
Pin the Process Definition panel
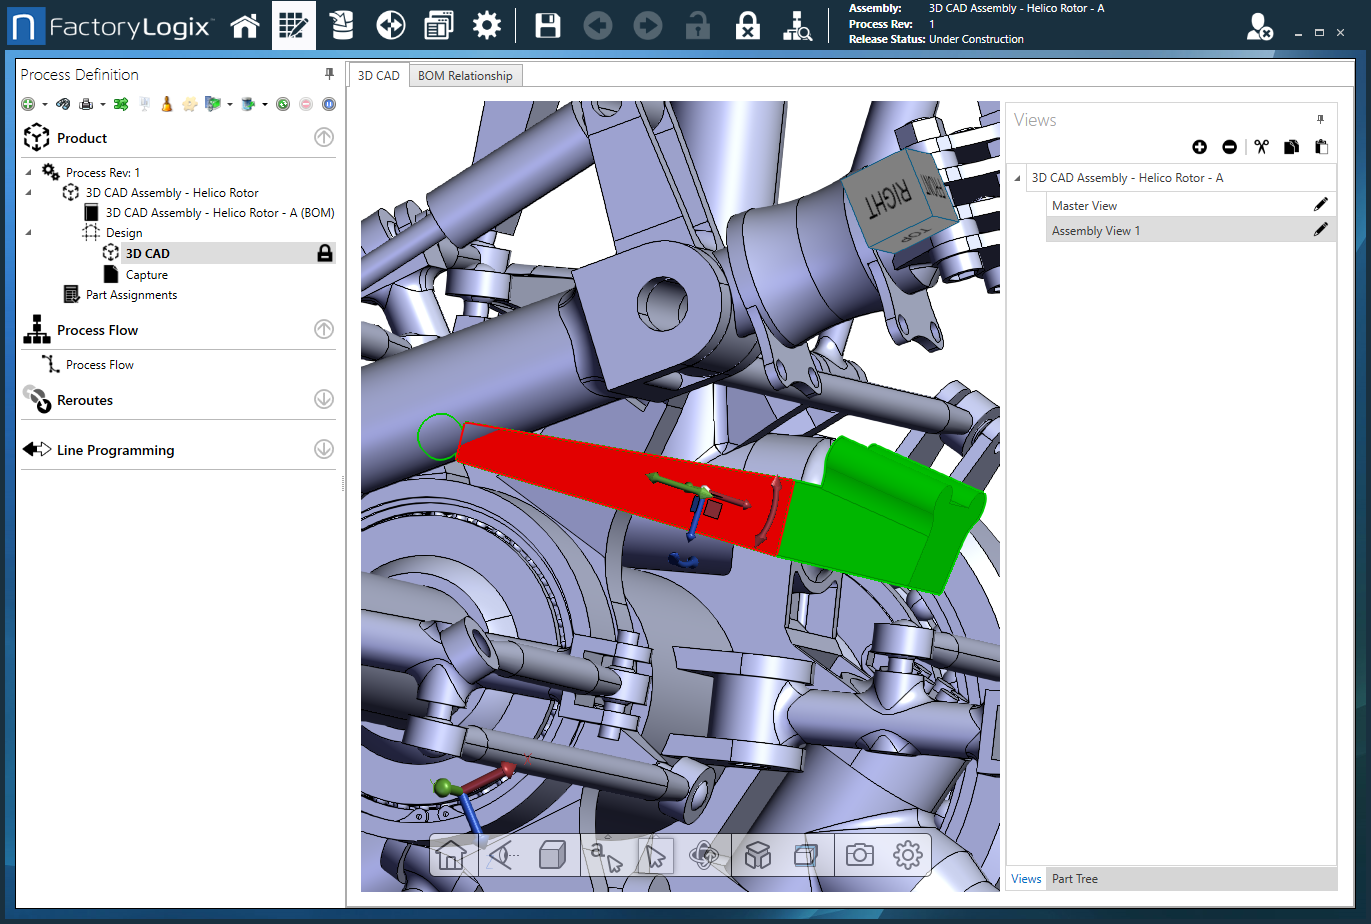coord(328,74)
